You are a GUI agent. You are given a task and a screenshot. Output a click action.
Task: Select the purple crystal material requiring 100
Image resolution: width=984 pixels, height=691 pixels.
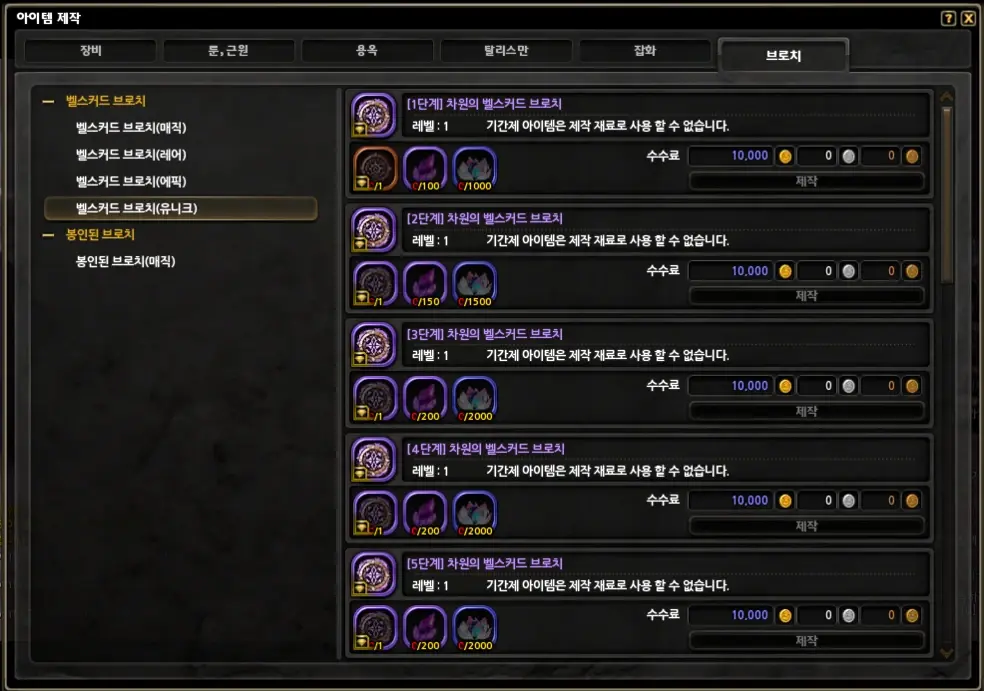coord(425,168)
